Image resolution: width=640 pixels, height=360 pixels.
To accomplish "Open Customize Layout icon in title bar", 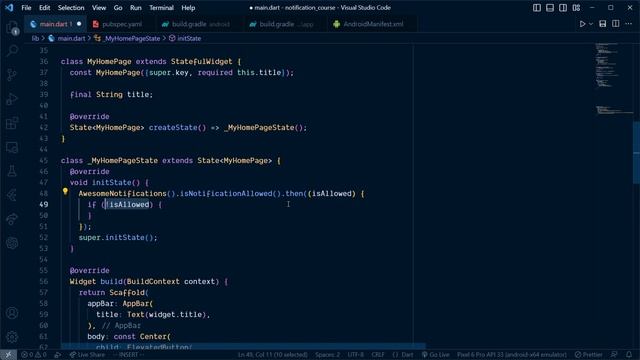I will pos(576,8).
